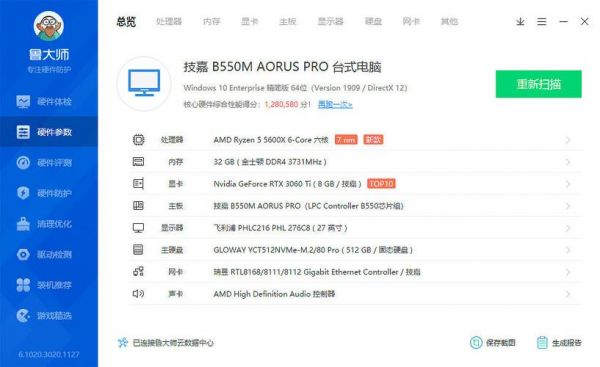Click the 生成报告 text button
Viewport: 600px width, 367px height.
[x=567, y=343]
